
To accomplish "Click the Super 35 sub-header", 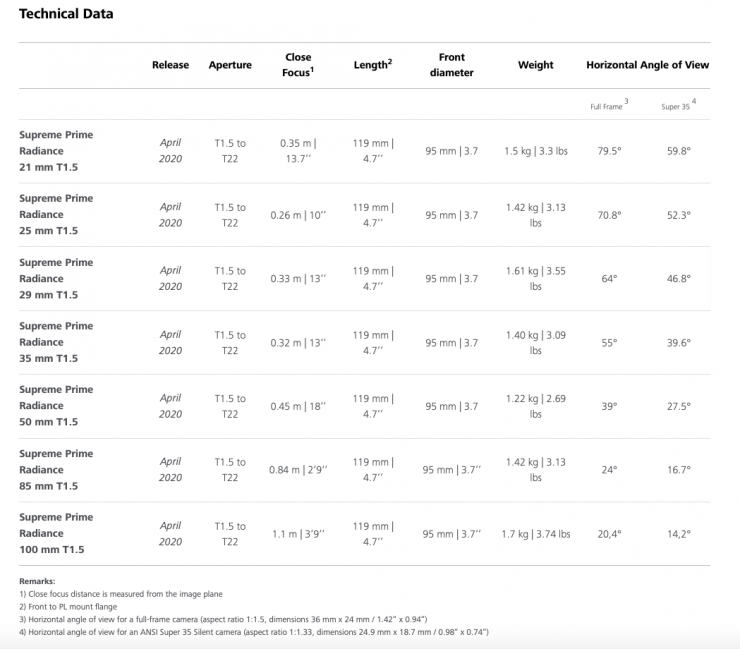I will [x=677, y=105].
